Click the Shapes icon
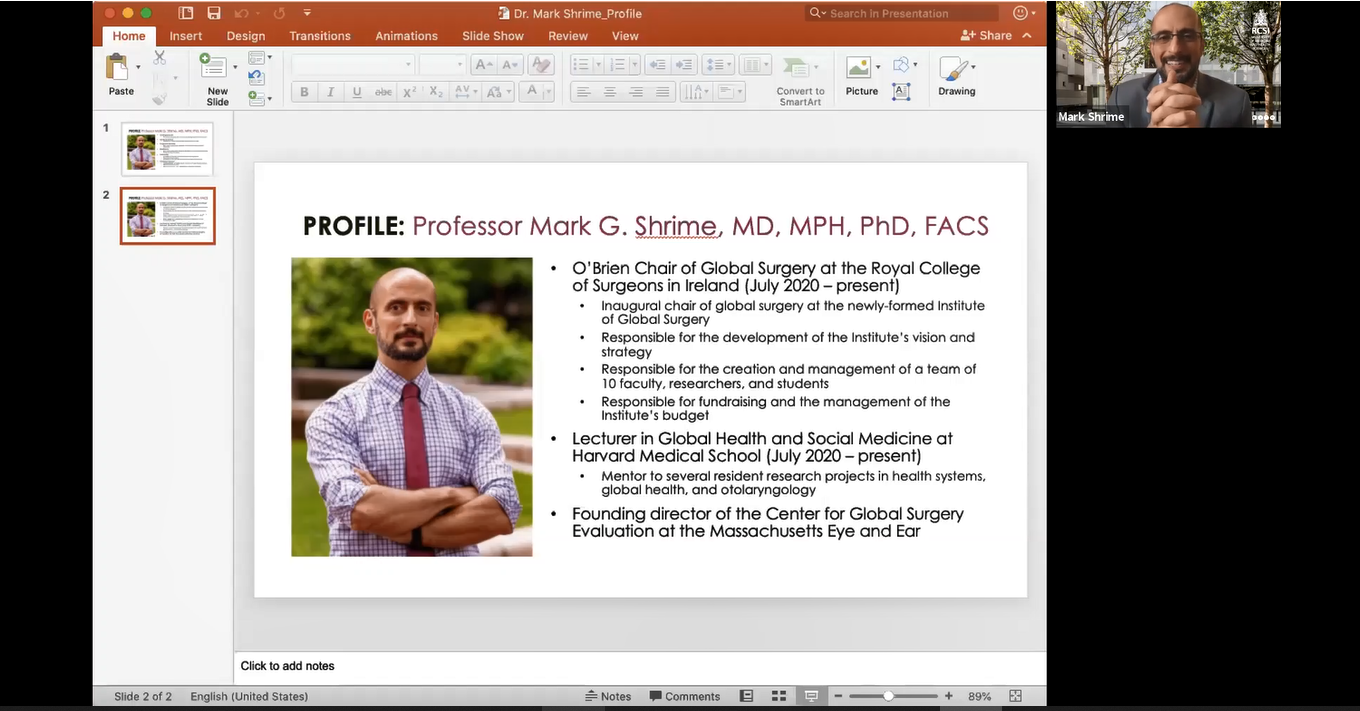The width and height of the screenshot is (1360, 711). [901, 65]
